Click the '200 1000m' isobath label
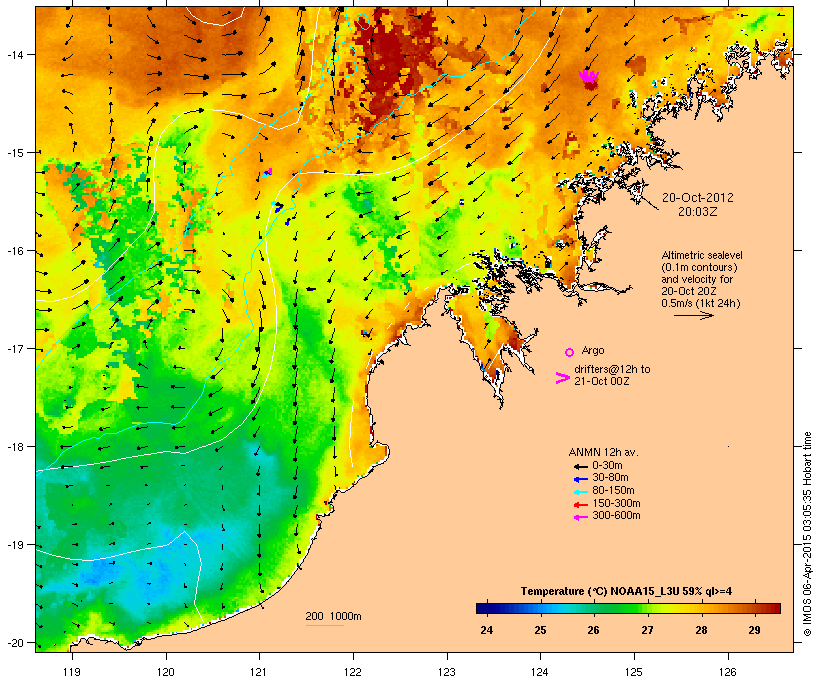Image resolution: width=820 pixels, height=680 pixels. [x=333, y=616]
